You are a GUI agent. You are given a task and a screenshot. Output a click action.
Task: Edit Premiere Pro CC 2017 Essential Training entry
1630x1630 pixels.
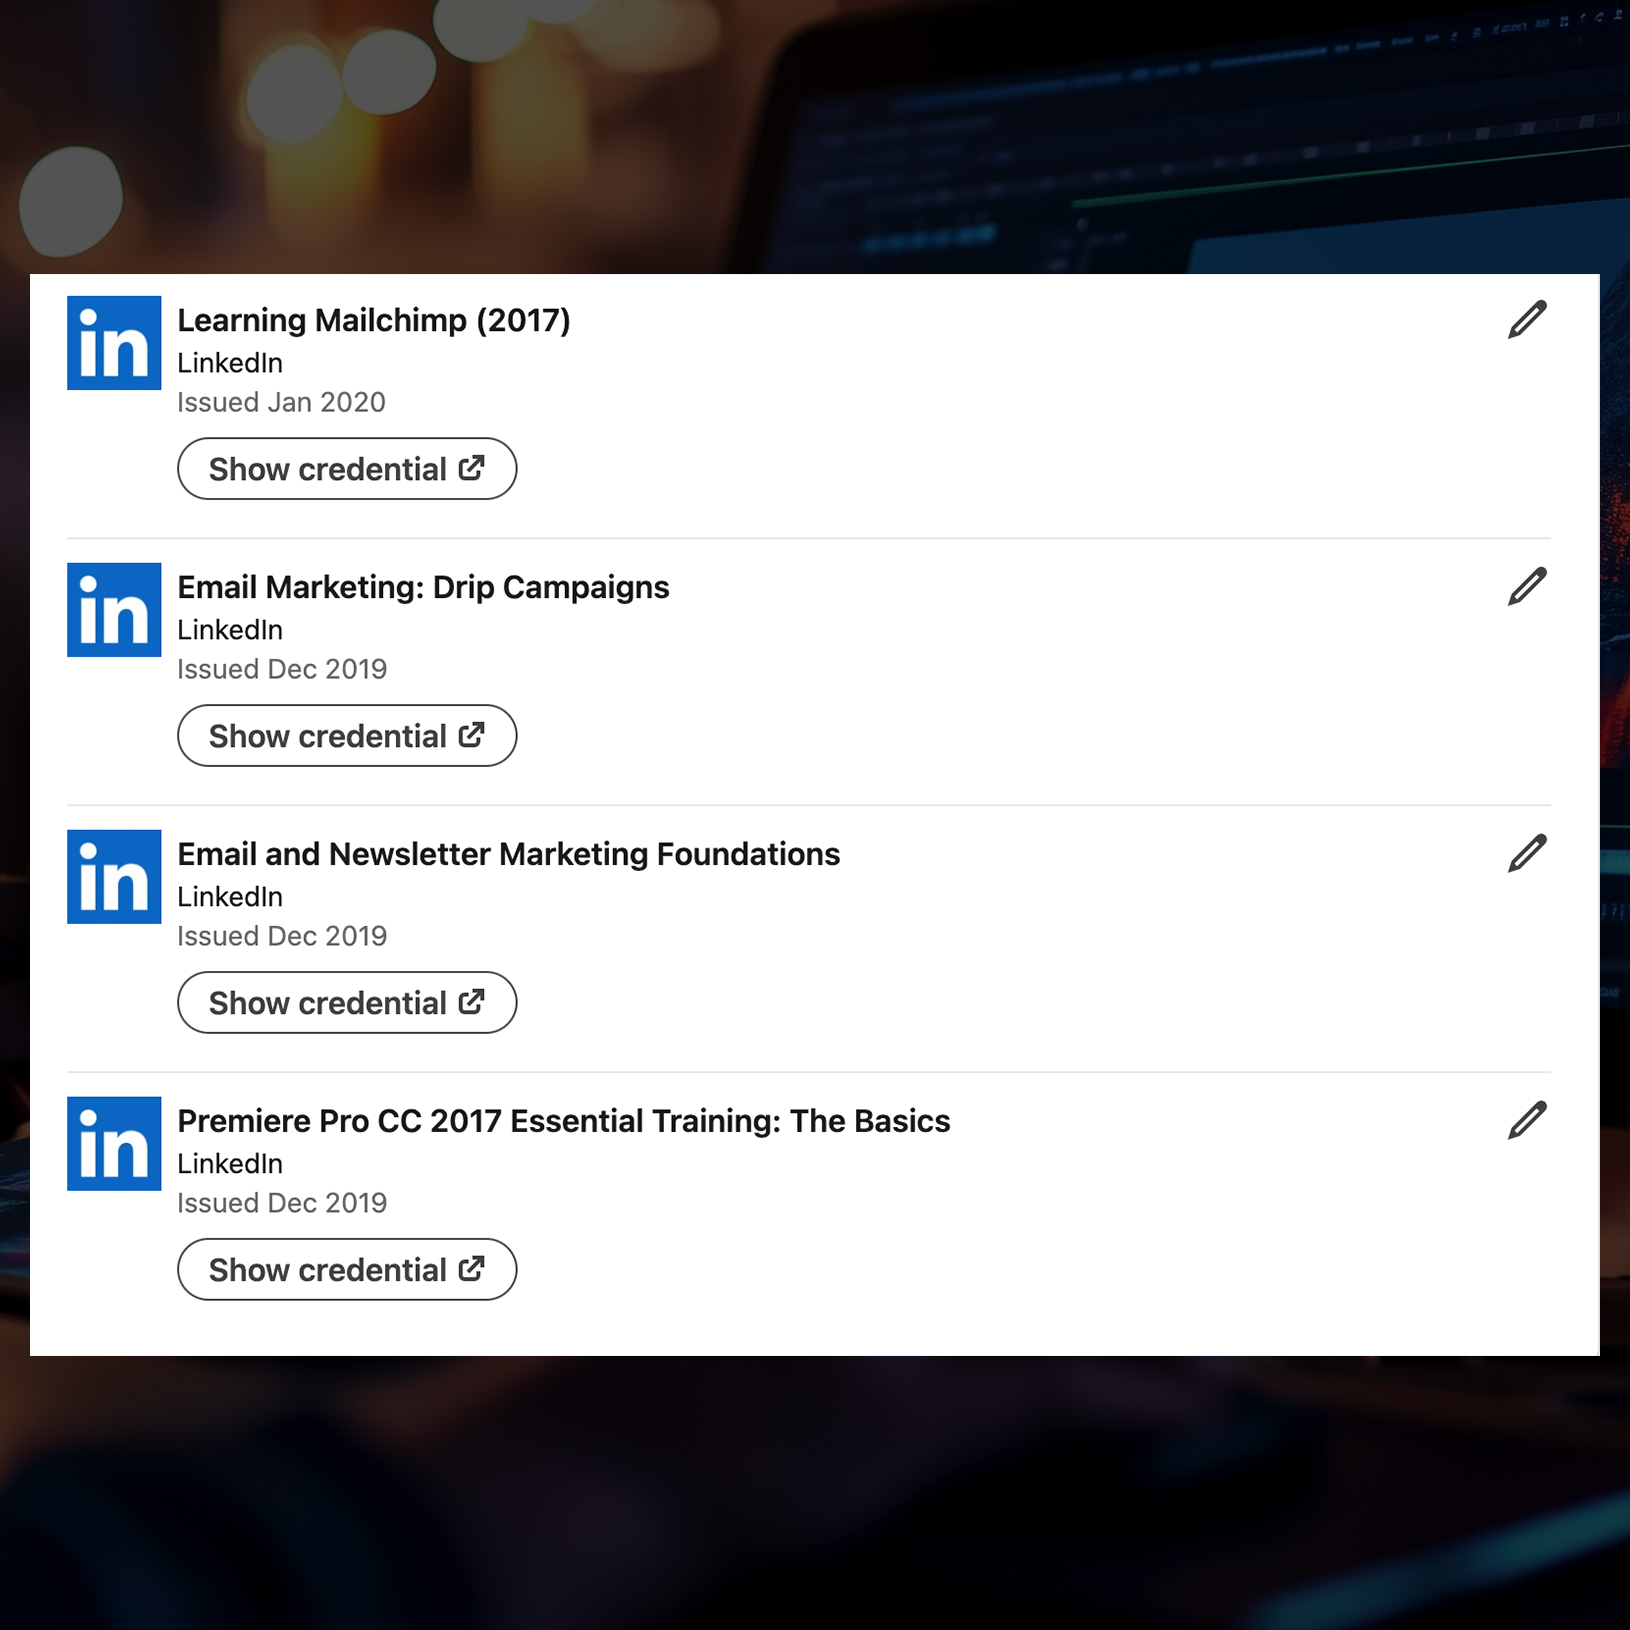click(1527, 1121)
